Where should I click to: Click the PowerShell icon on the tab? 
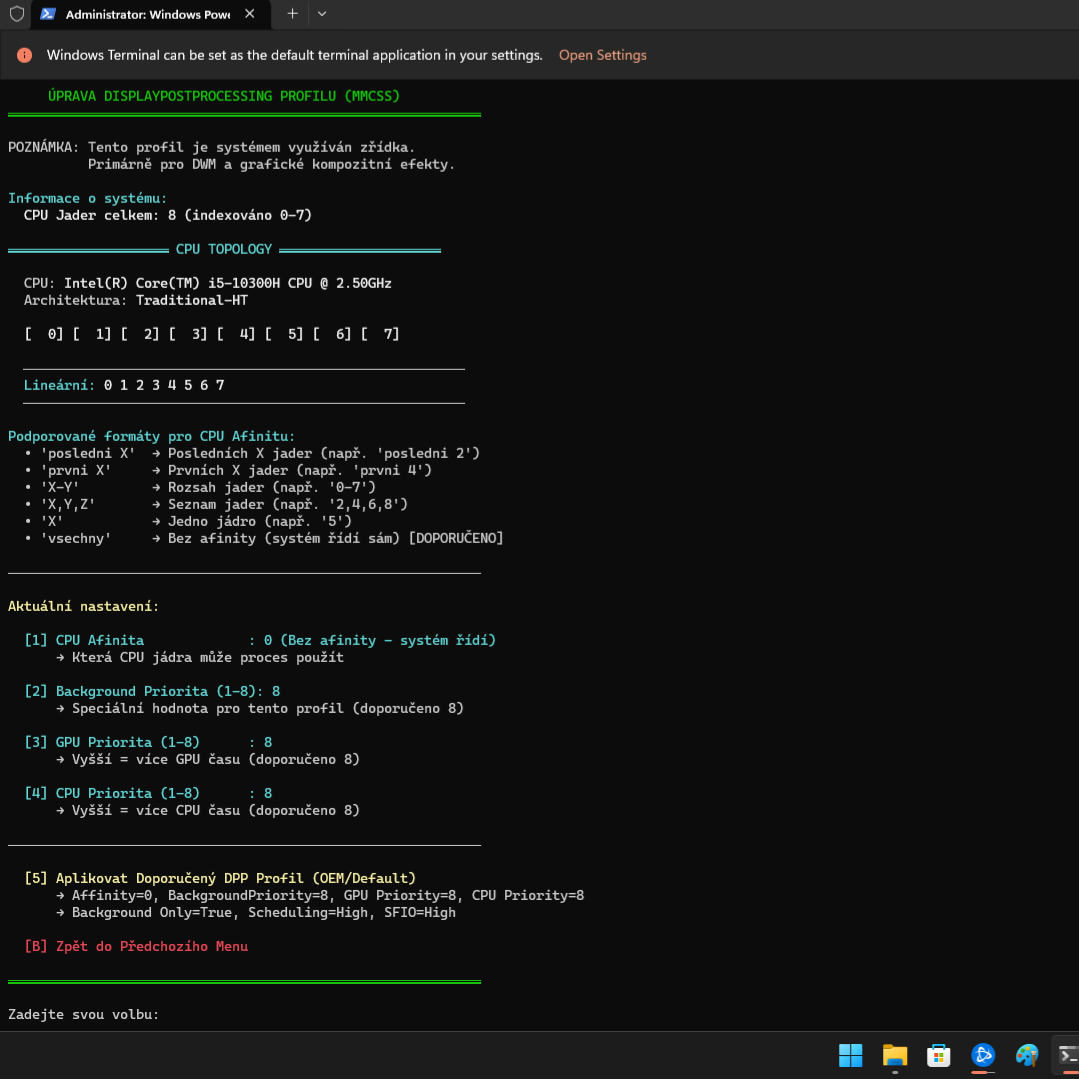(47, 14)
